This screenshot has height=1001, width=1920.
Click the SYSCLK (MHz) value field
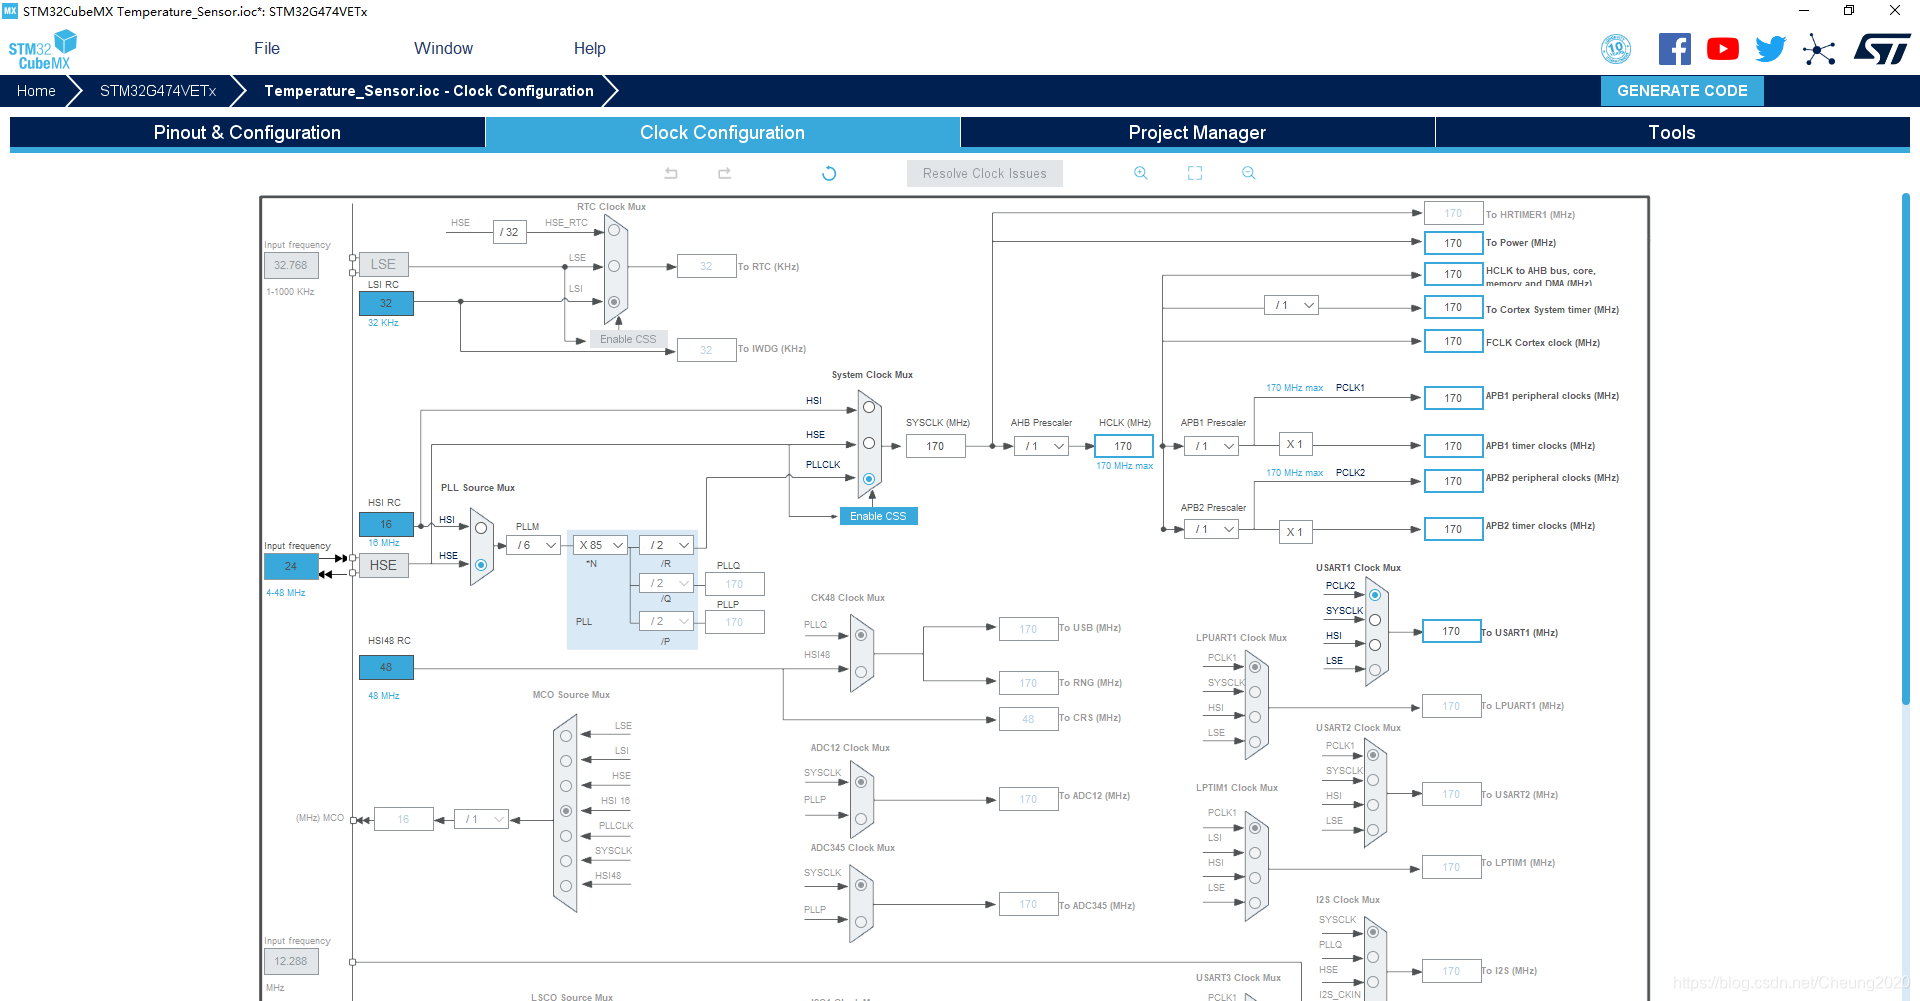click(x=935, y=446)
